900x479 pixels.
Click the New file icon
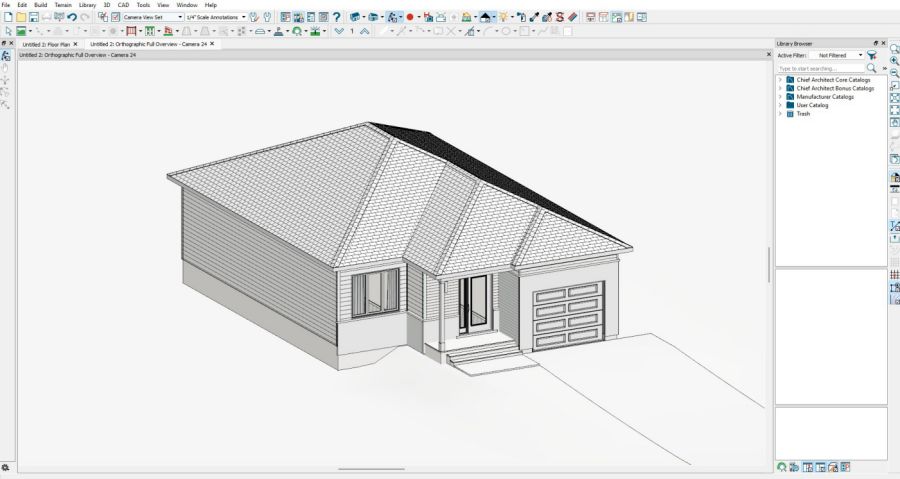tap(8, 17)
